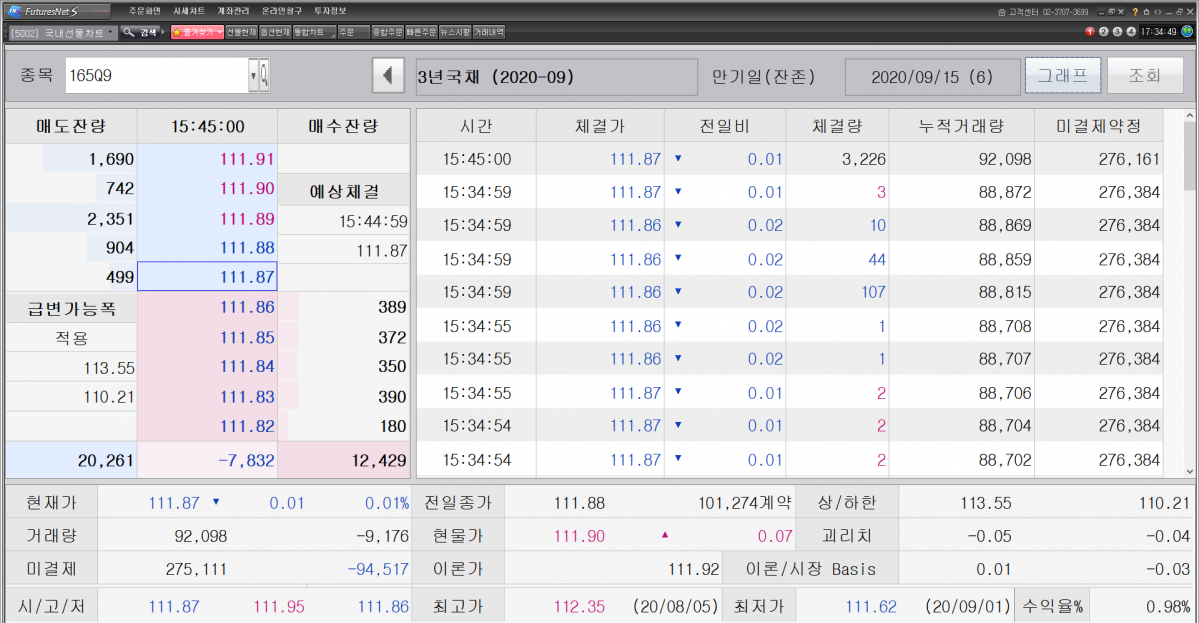
Task: Click the question mark help icon
Action: click(x=1134, y=12)
